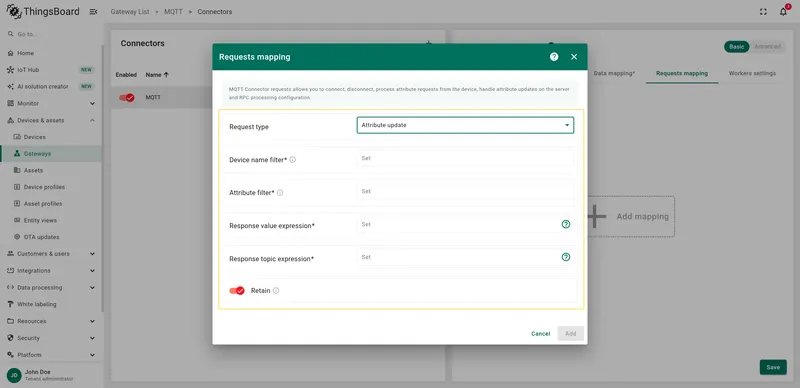Open Assets in sidebar
The image size is (800, 388).
(x=51, y=171)
